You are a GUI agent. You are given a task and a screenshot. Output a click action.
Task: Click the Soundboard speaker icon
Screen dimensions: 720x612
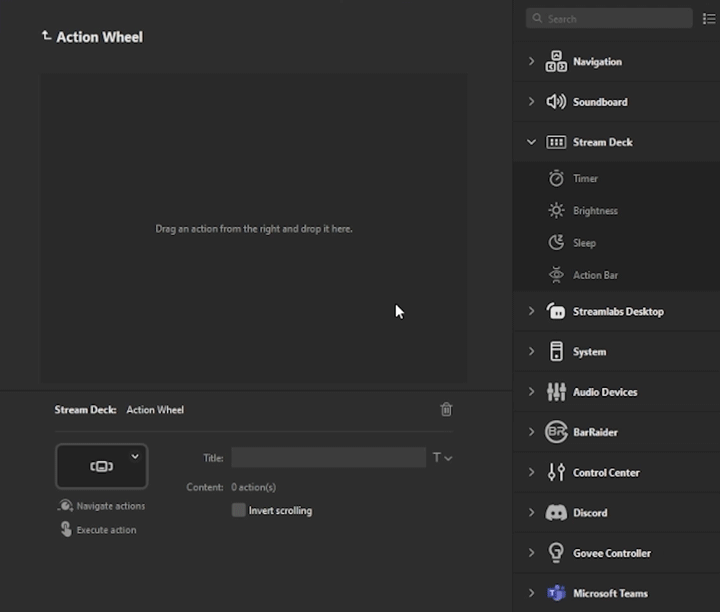click(556, 101)
